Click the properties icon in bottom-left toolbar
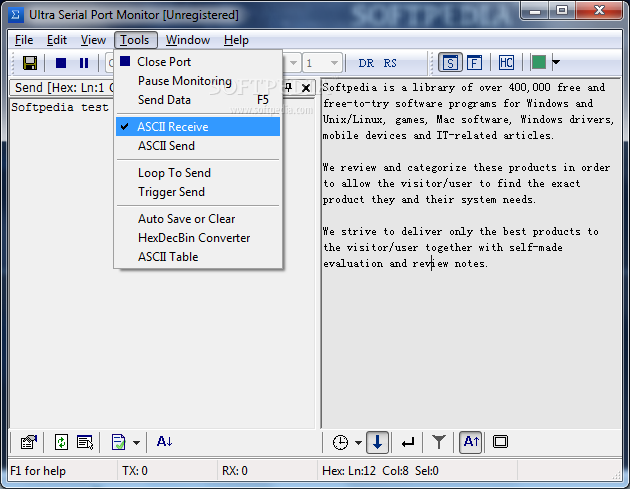Screen dimensions: 630x489 tap(29, 442)
